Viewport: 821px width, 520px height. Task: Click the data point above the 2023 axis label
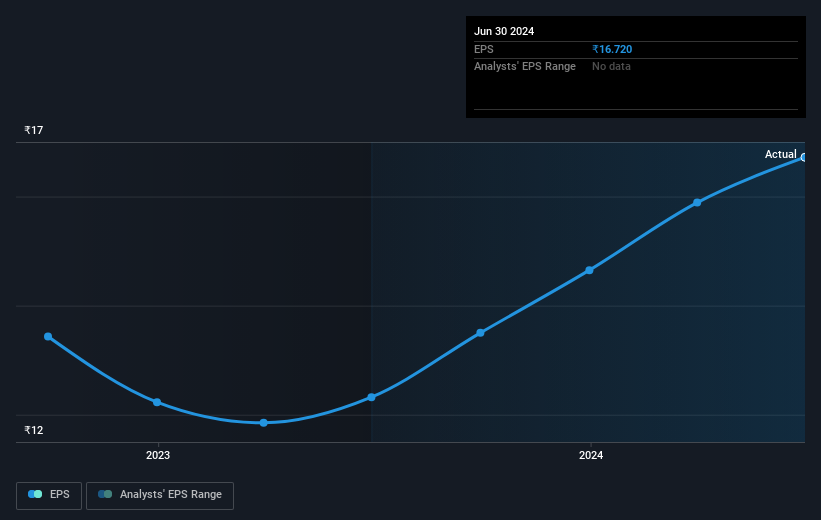coord(157,402)
